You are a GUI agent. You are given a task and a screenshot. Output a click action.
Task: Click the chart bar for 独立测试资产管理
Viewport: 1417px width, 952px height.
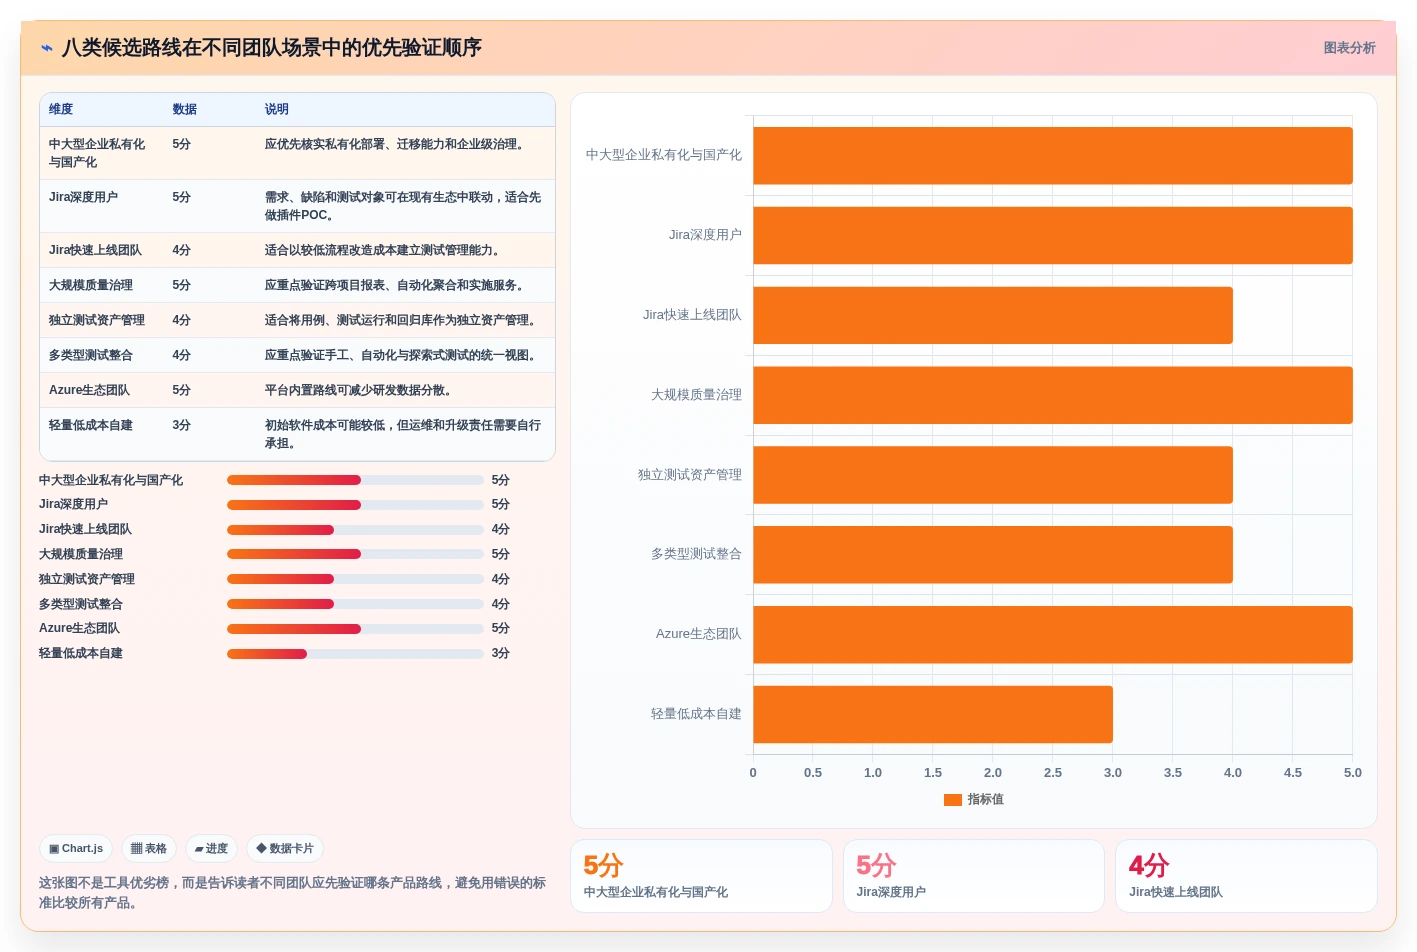(993, 475)
